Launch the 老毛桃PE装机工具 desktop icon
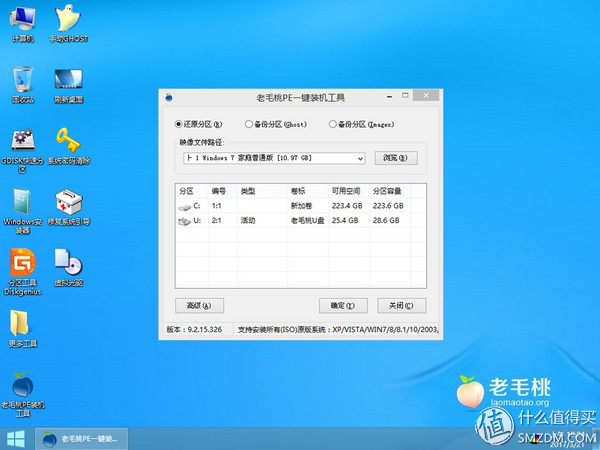Screen dimensions: 600x450 coord(23,394)
